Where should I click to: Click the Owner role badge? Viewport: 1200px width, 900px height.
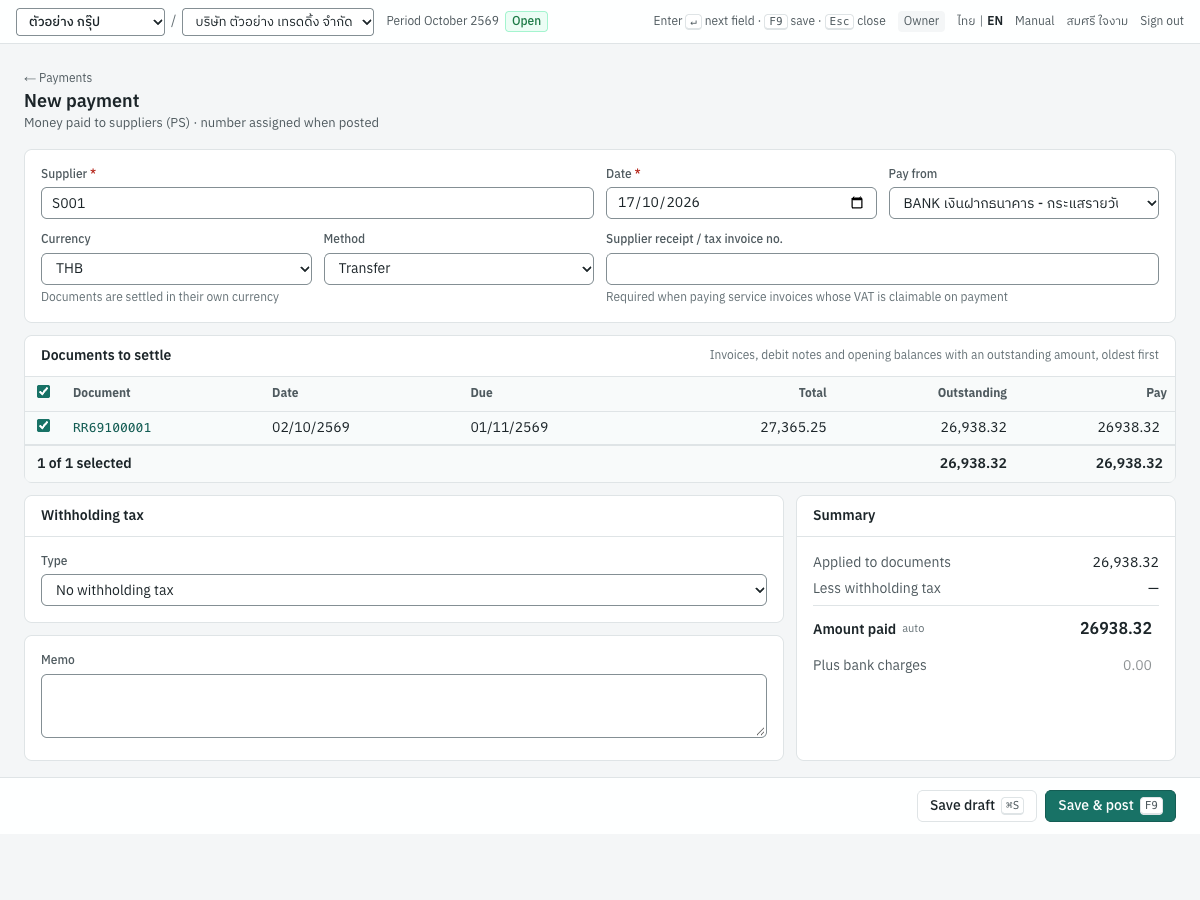(x=921, y=21)
